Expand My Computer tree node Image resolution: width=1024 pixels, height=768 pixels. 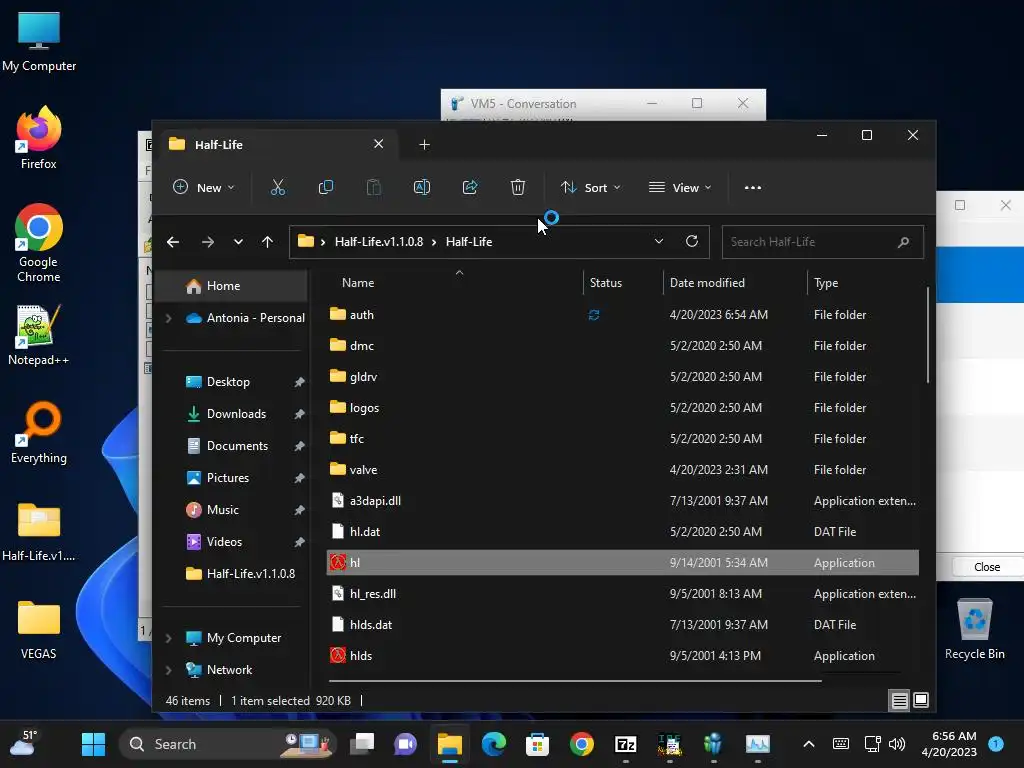(168, 638)
